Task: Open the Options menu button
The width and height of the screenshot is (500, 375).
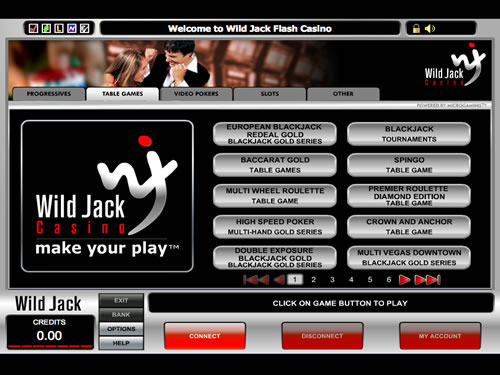Action: click(x=121, y=329)
